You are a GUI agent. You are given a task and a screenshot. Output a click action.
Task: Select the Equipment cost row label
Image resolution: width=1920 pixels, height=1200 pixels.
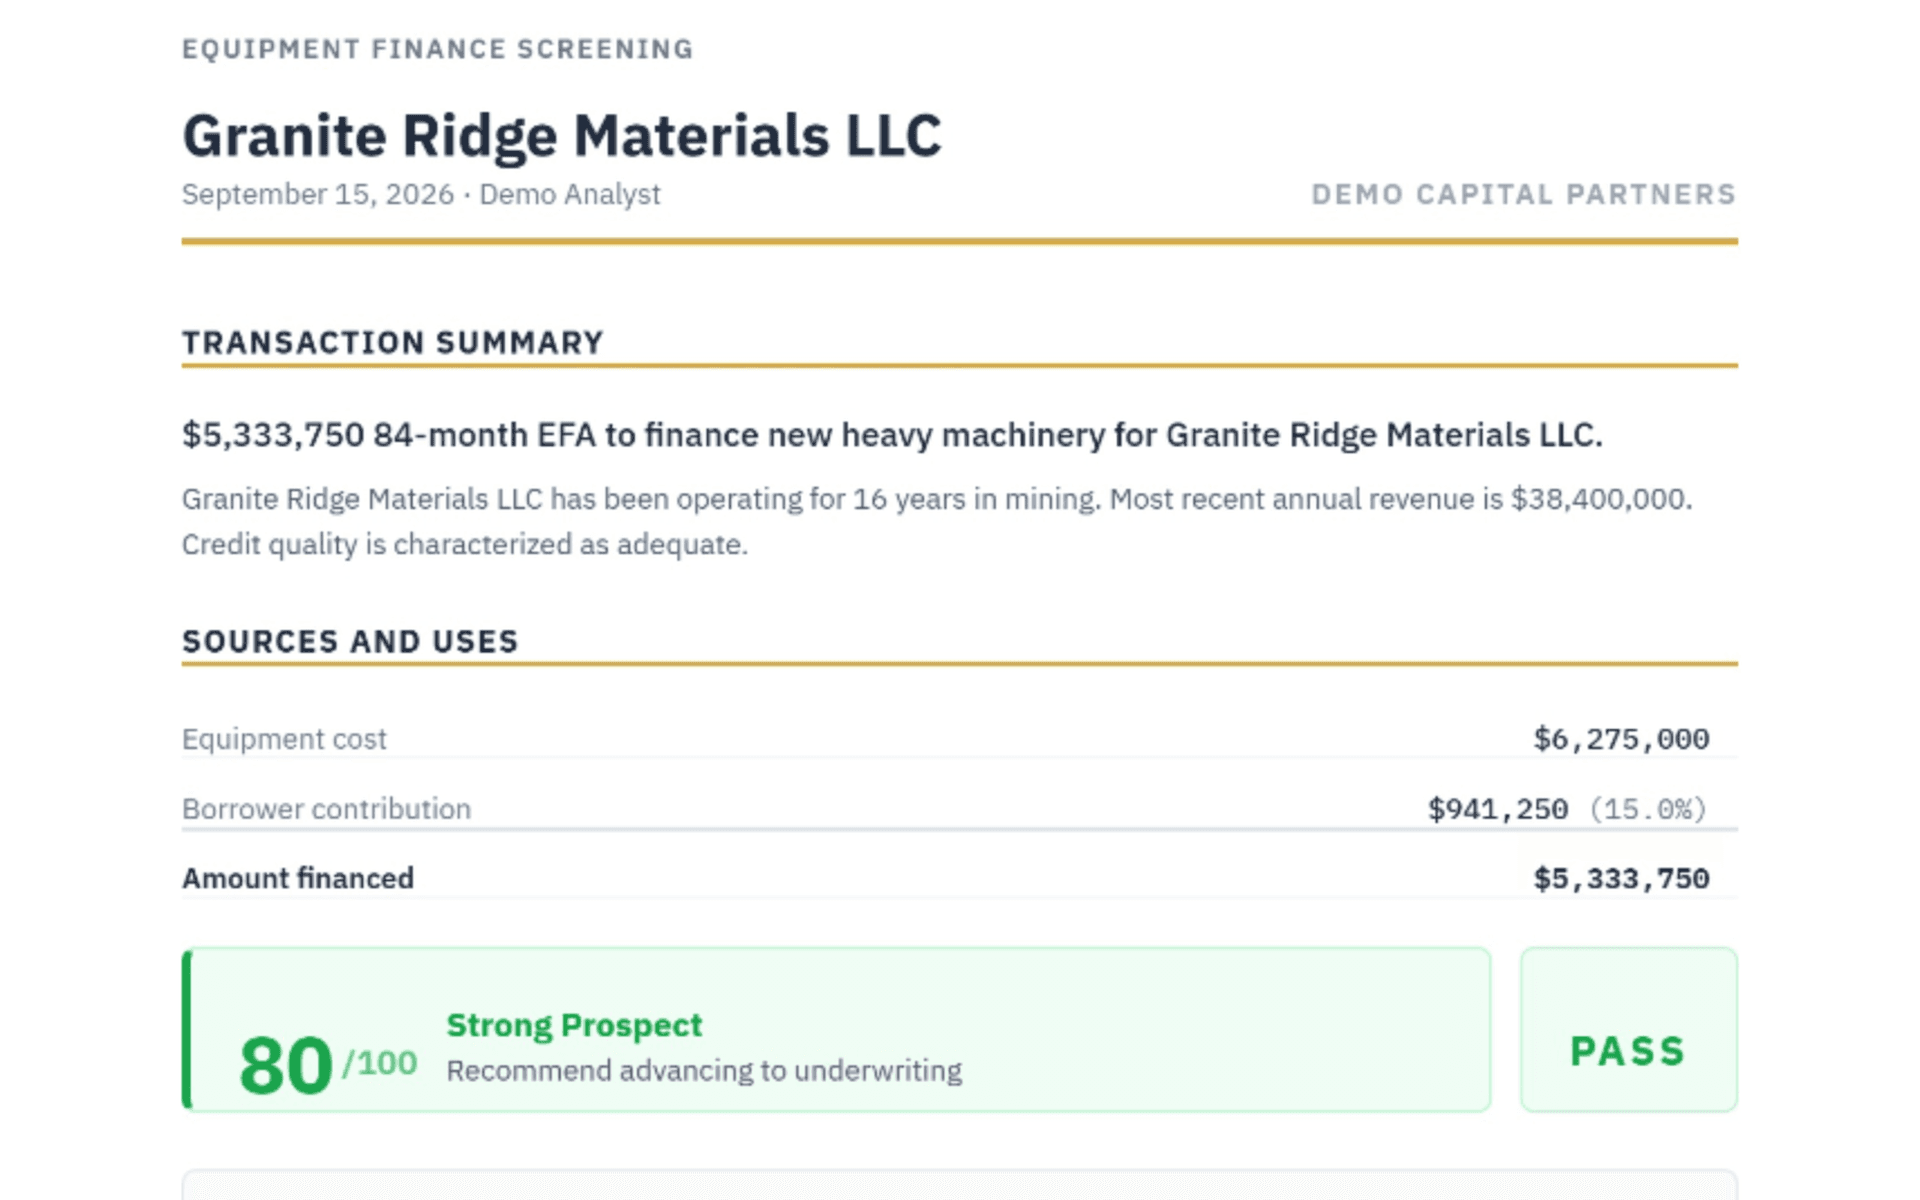[x=284, y=739]
